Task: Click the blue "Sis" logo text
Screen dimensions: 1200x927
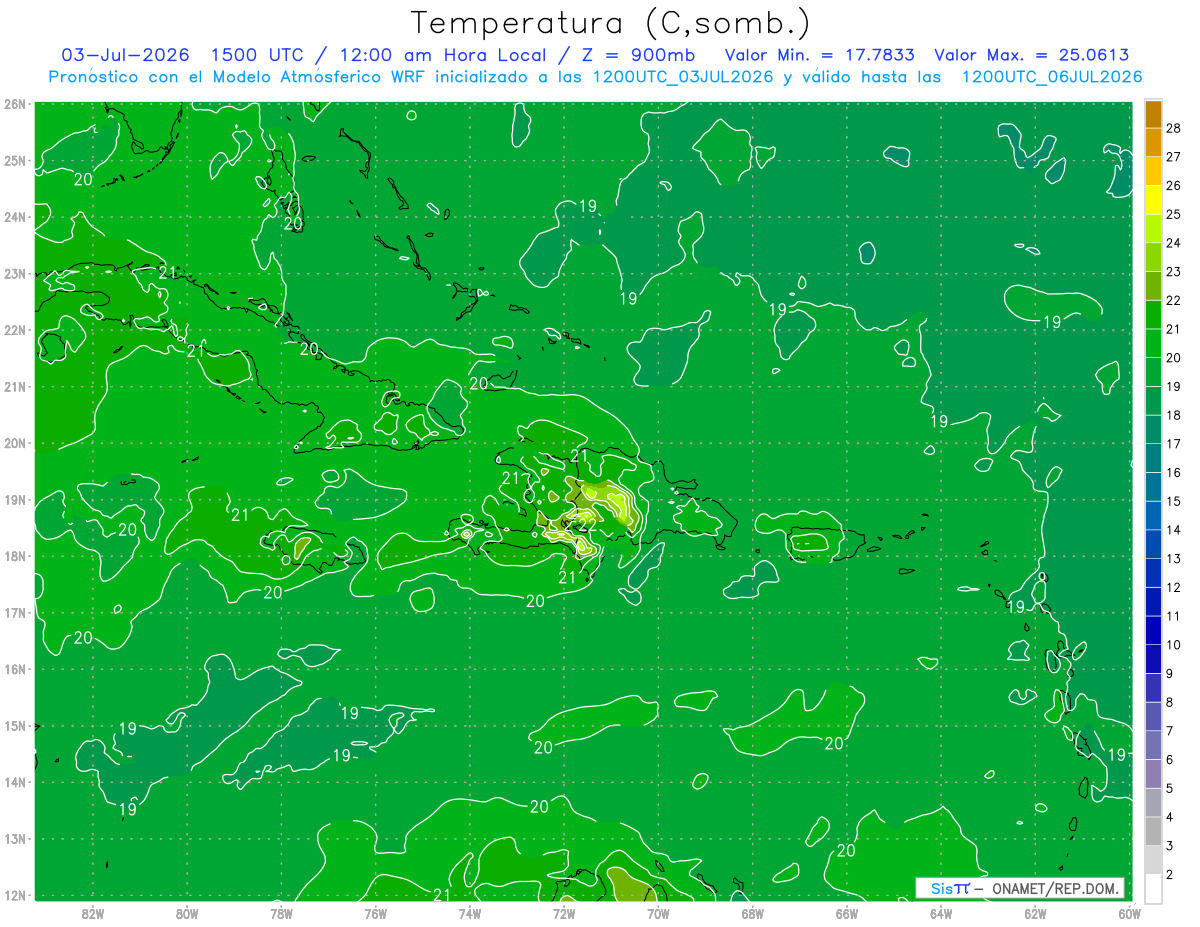Action: pyautogui.click(x=942, y=888)
